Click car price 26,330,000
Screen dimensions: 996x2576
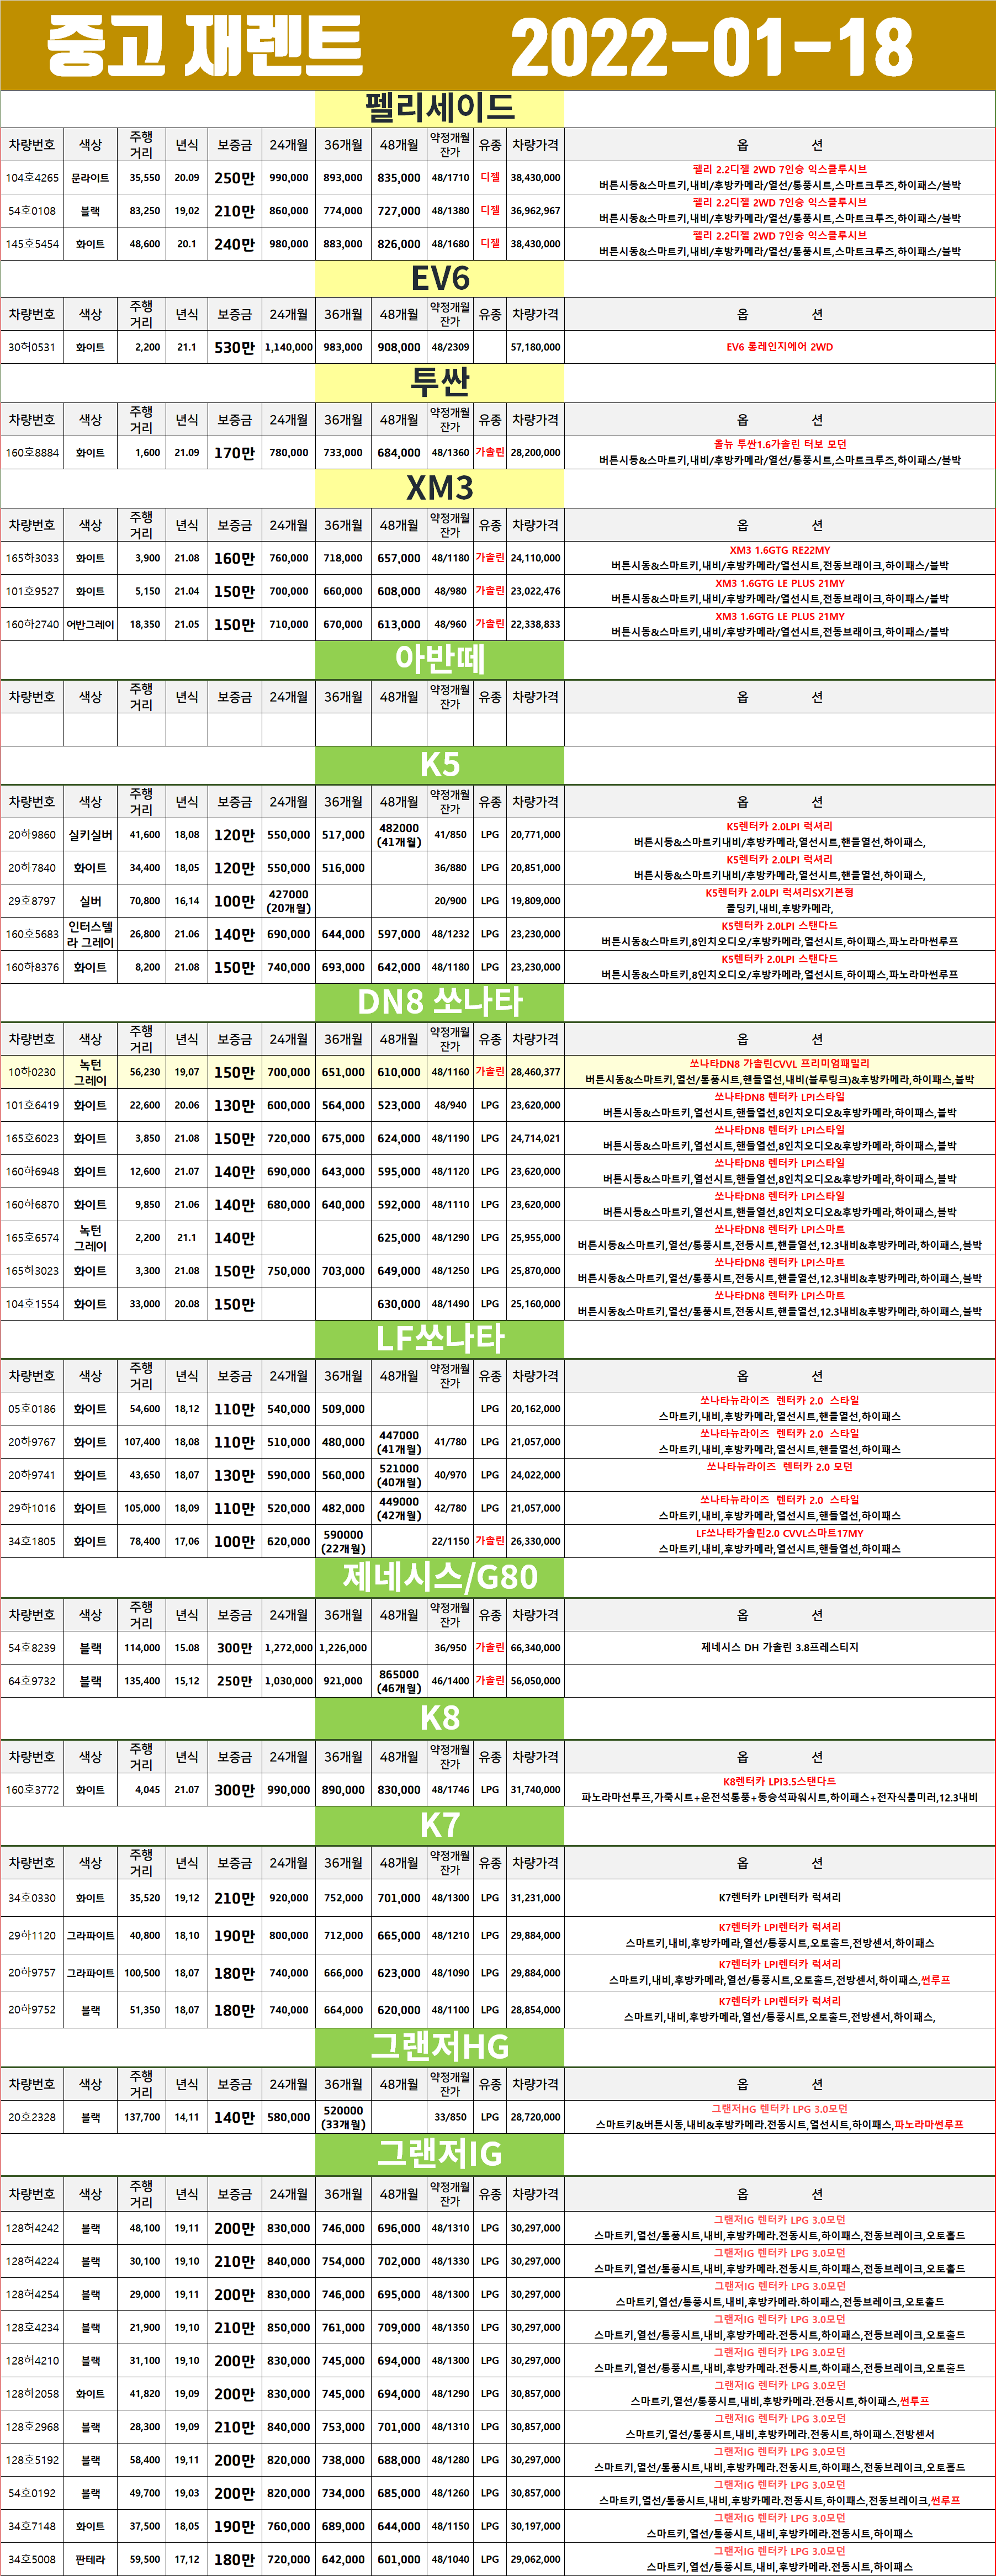tap(535, 1541)
